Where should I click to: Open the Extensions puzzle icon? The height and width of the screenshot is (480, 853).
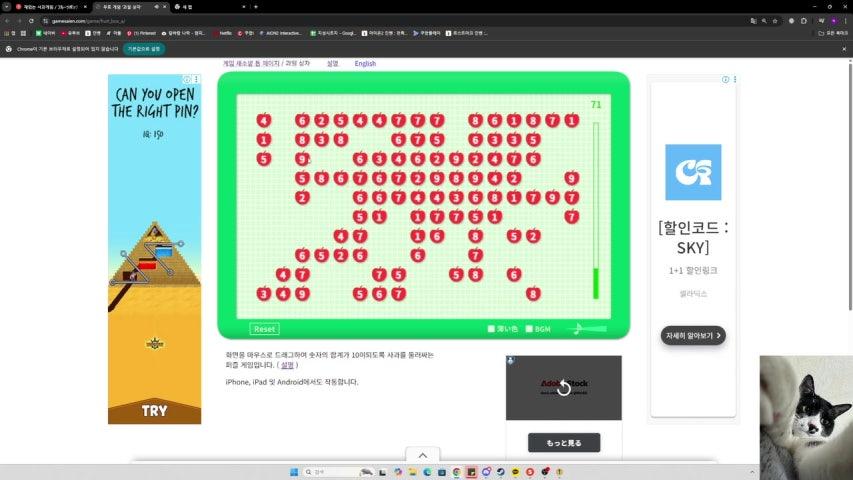pyautogui.click(x=804, y=21)
